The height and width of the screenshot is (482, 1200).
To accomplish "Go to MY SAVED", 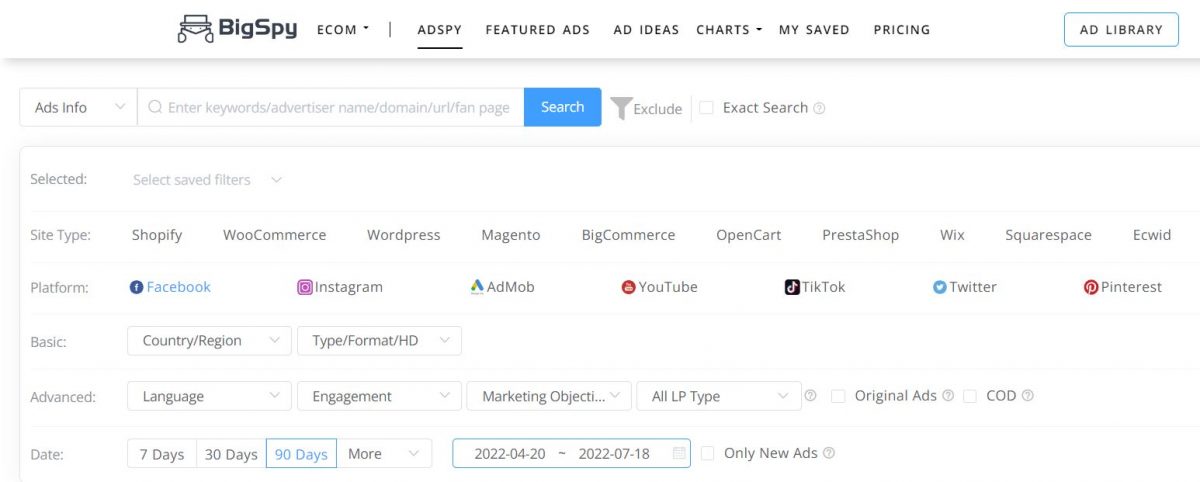I will 814,30.
